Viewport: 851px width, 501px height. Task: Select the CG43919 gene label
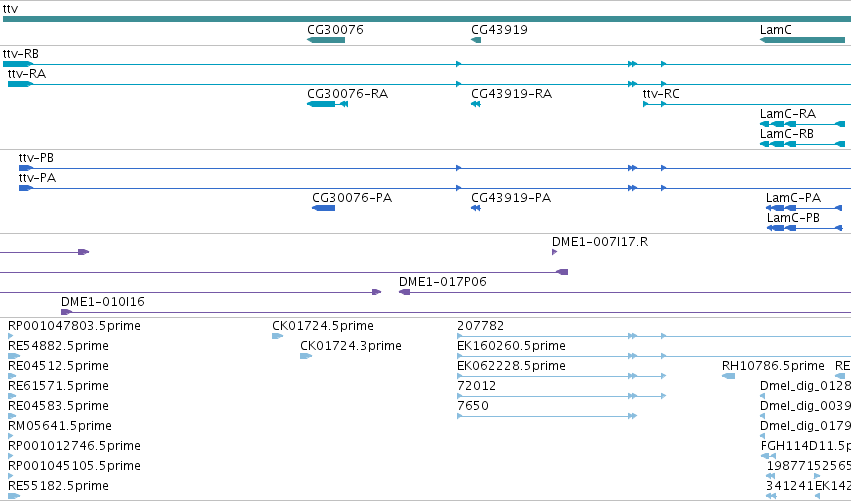499,29
